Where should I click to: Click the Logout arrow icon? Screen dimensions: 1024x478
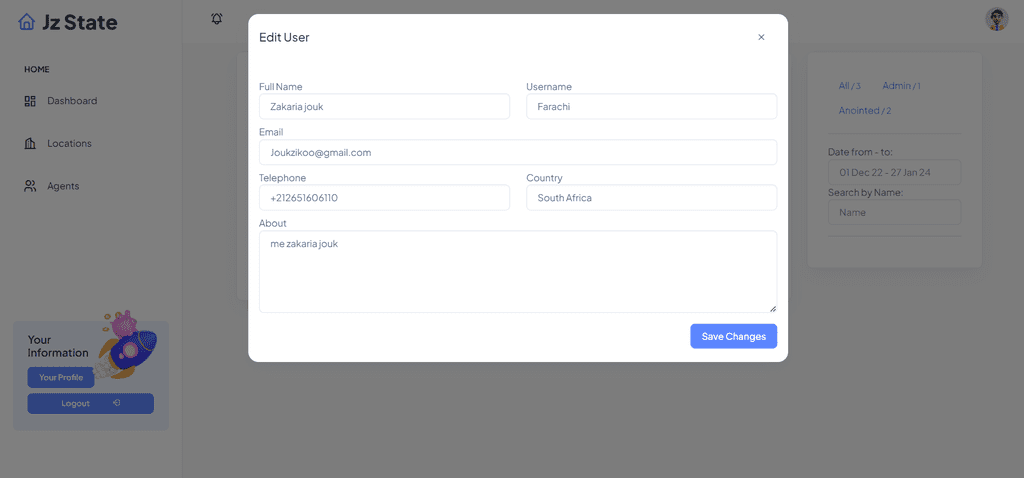tap(116, 403)
